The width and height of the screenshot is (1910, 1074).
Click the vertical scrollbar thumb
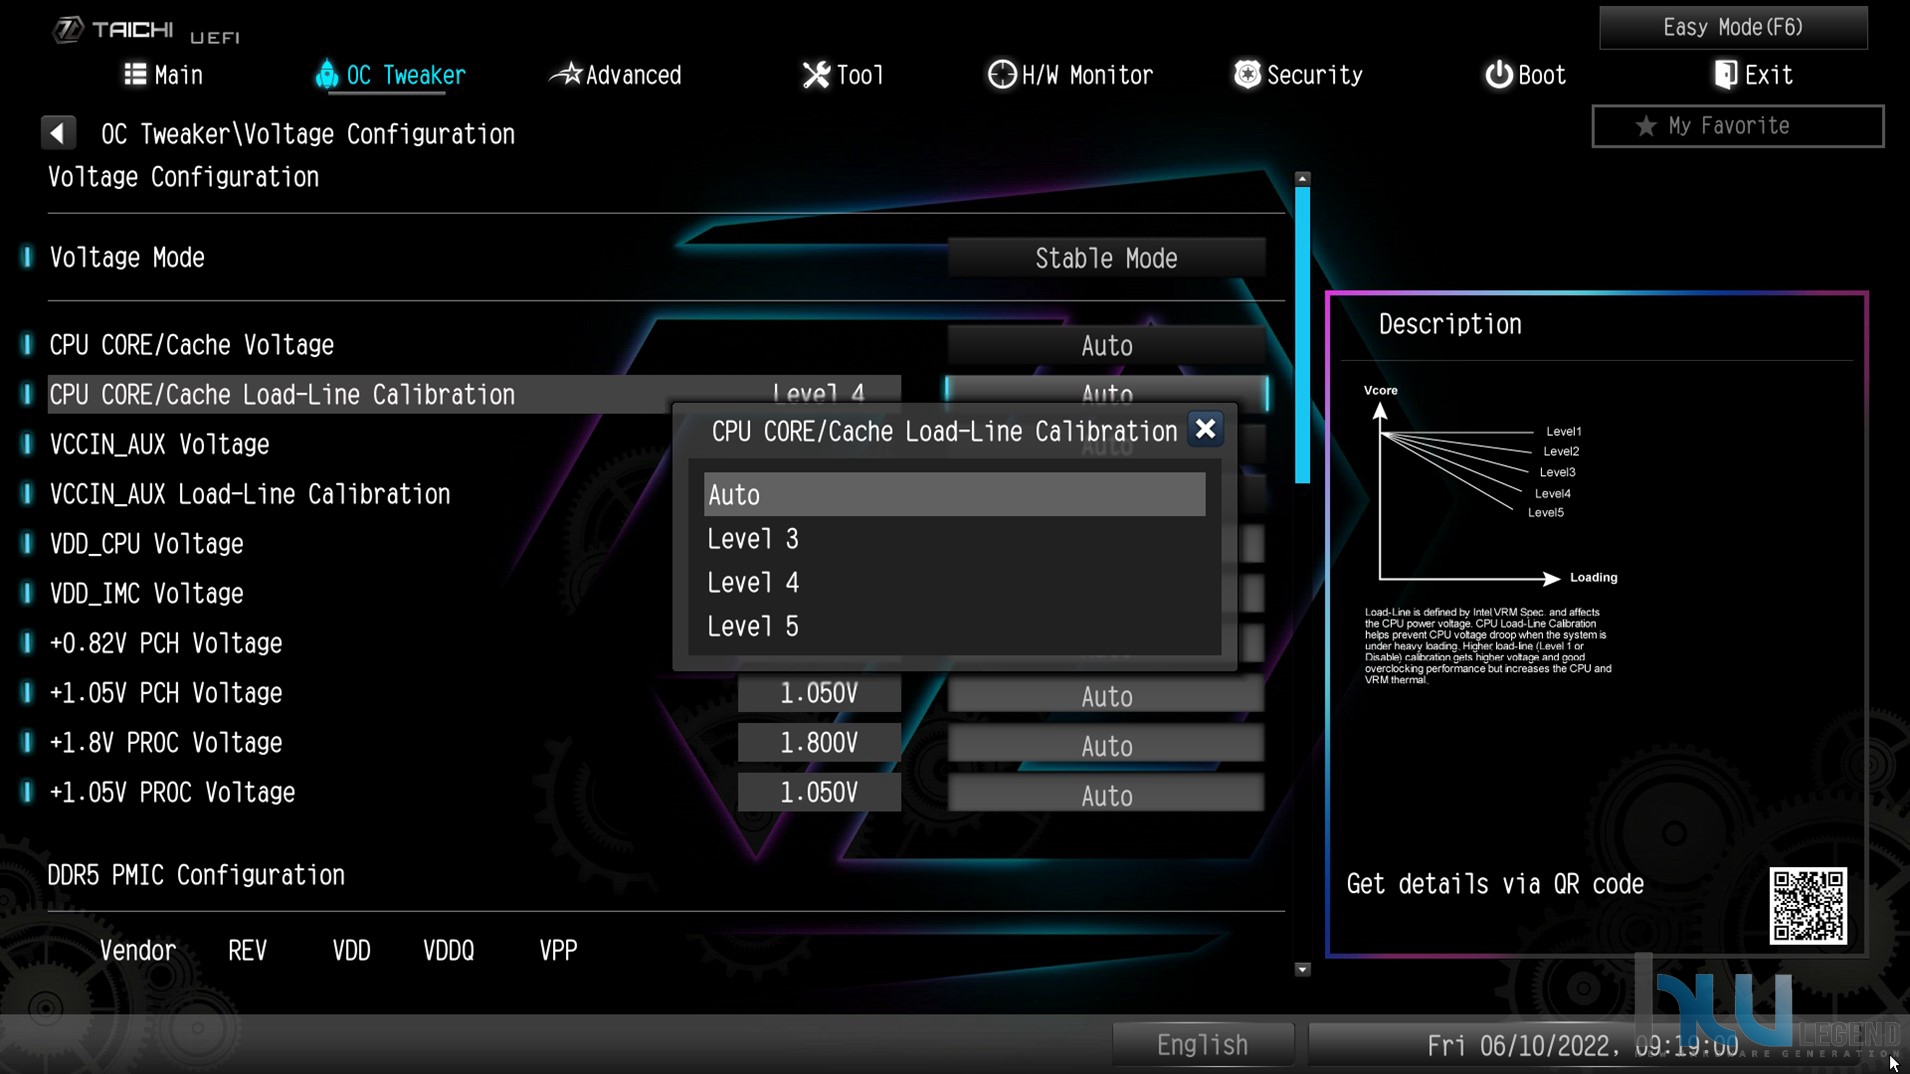pyautogui.click(x=1302, y=335)
